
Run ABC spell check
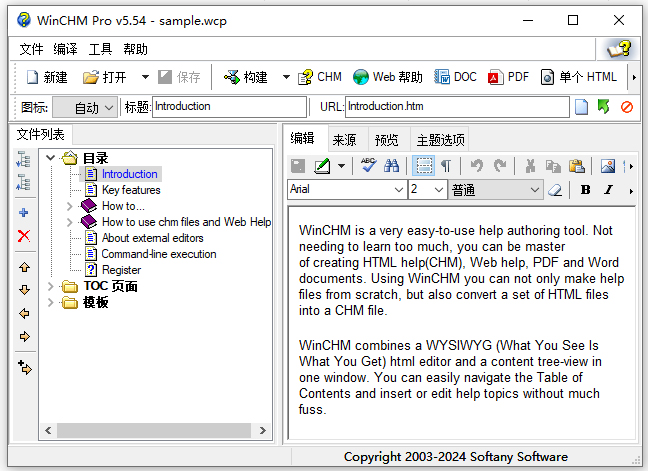368,165
